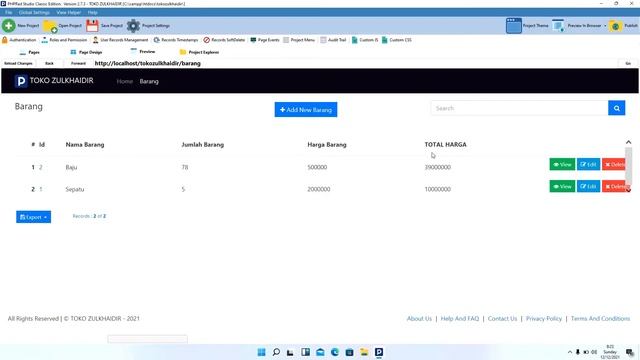Image resolution: width=640 pixels, height=360 pixels.
Task: Expand the Export dropdown
Action: [x=33, y=217]
